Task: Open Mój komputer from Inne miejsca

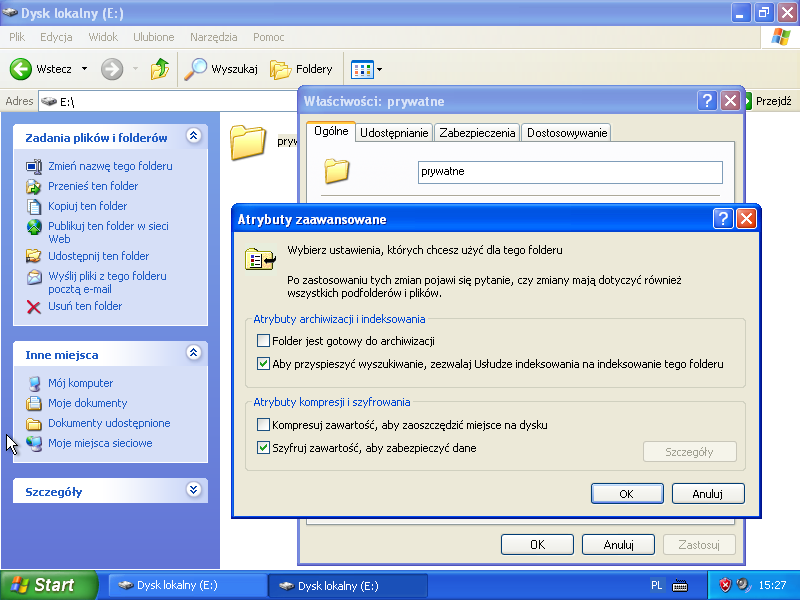Action: click(x=80, y=383)
